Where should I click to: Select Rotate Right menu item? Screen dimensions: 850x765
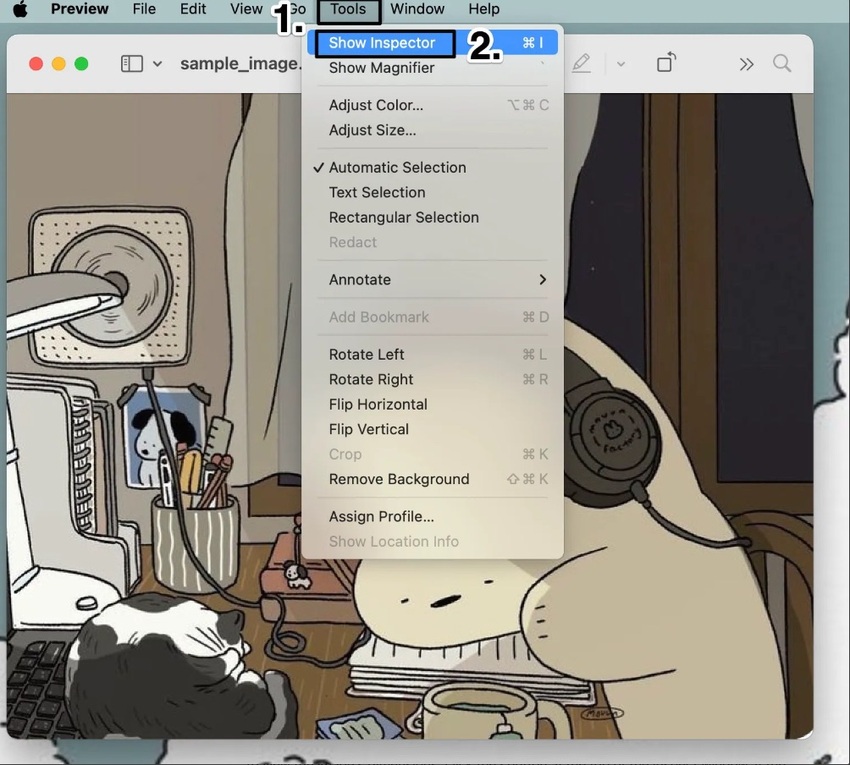tap(433, 380)
